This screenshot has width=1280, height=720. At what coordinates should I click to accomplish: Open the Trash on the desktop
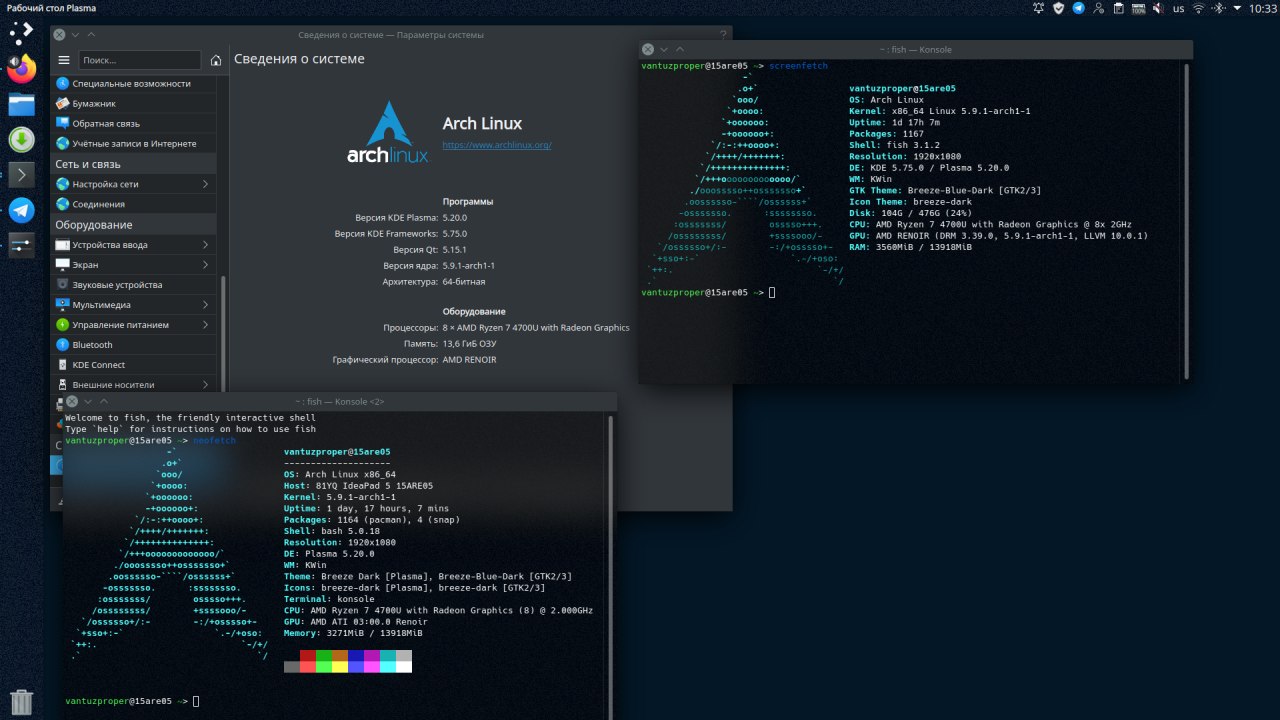click(21, 702)
